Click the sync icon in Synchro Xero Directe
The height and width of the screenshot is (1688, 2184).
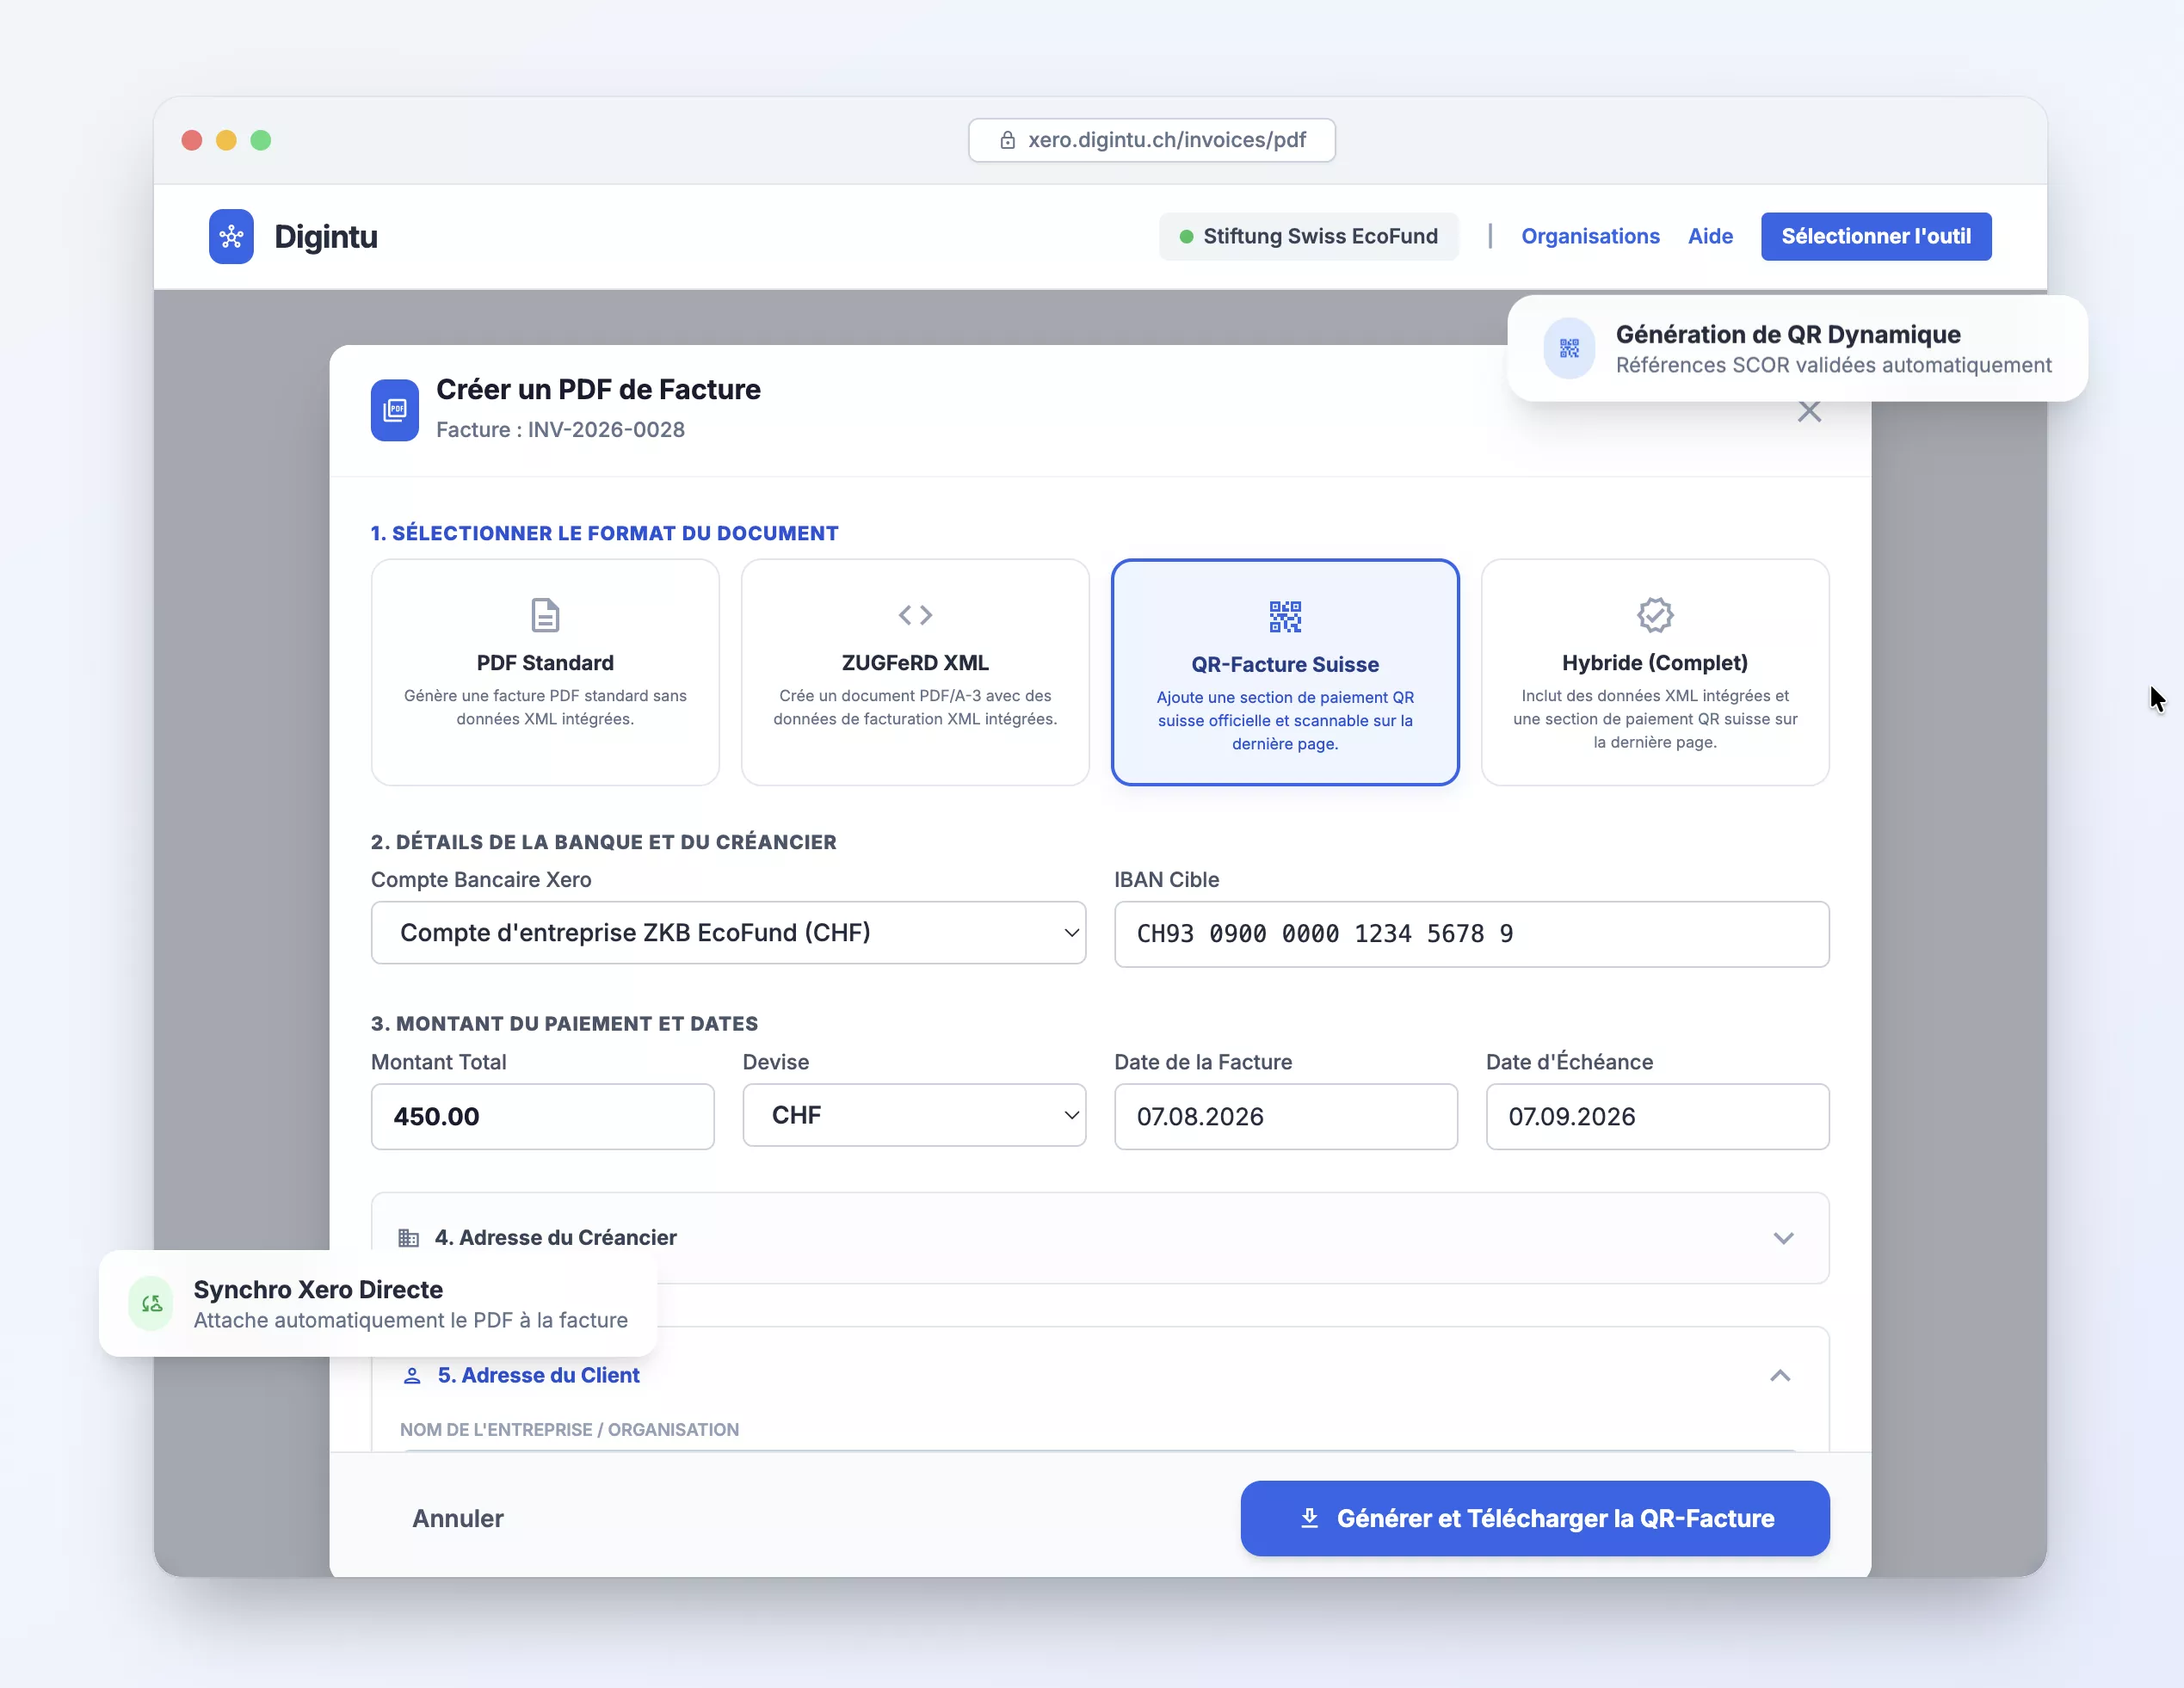coord(151,1303)
